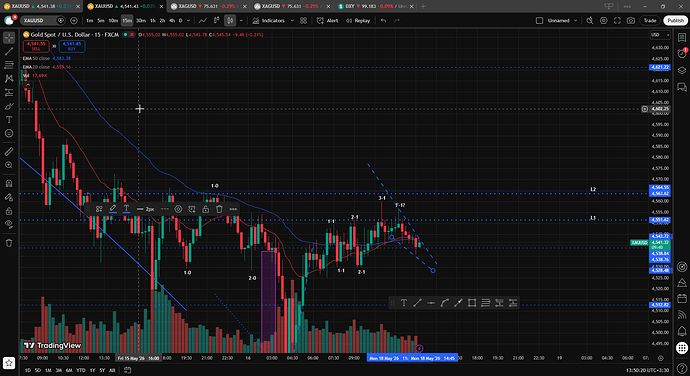The height and width of the screenshot is (376, 690).
Task: Take a chart snapshot with camera icon
Action: click(631, 21)
